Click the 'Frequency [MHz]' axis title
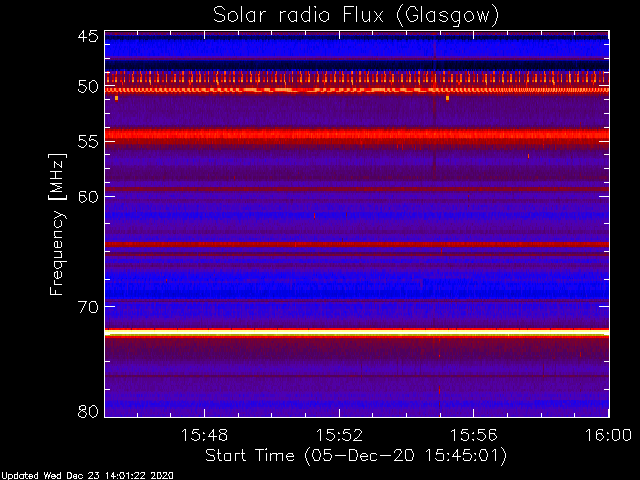 57,224
